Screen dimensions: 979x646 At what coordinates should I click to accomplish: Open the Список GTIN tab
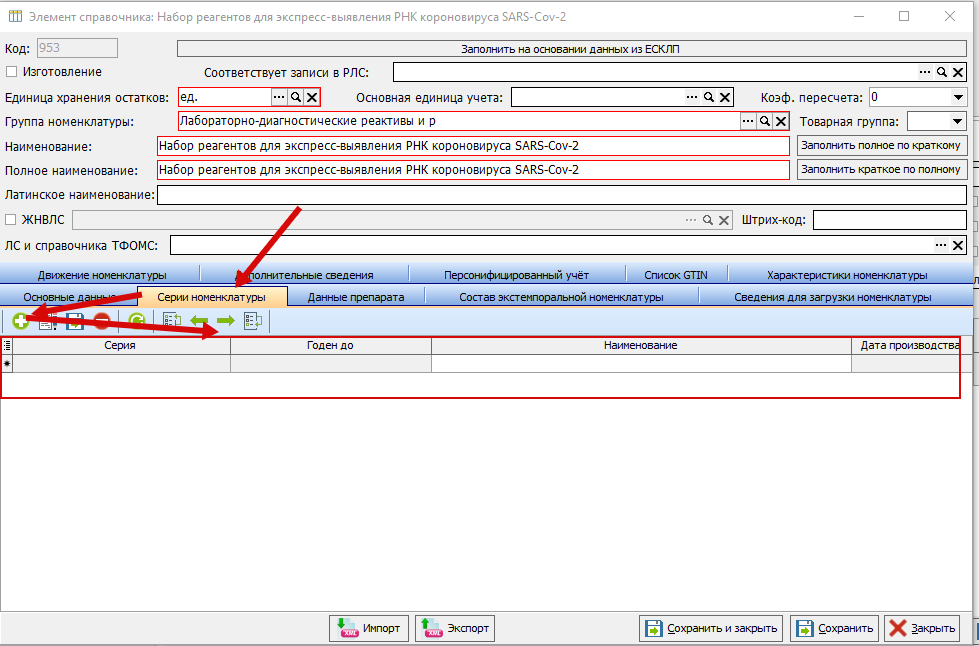pos(675,275)
